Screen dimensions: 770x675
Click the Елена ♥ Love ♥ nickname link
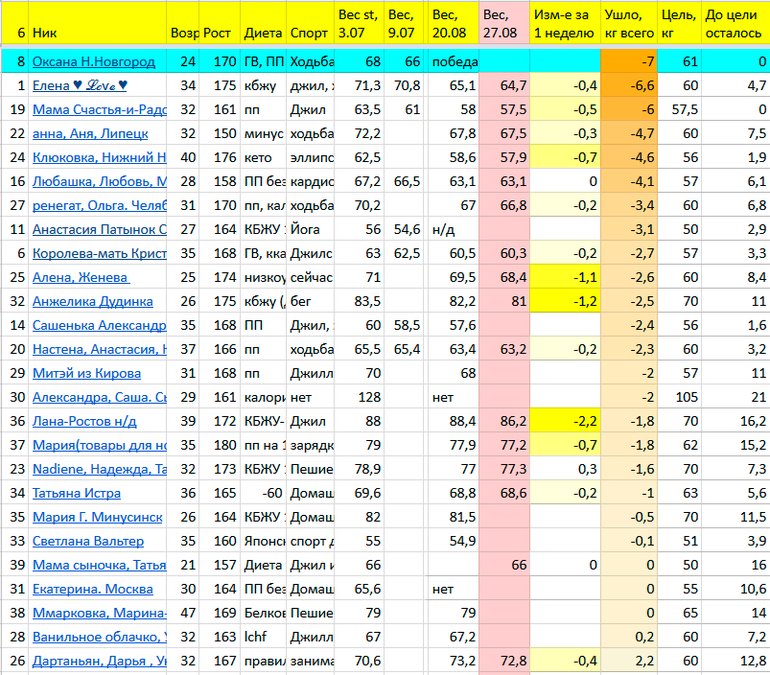coord(80,85)
